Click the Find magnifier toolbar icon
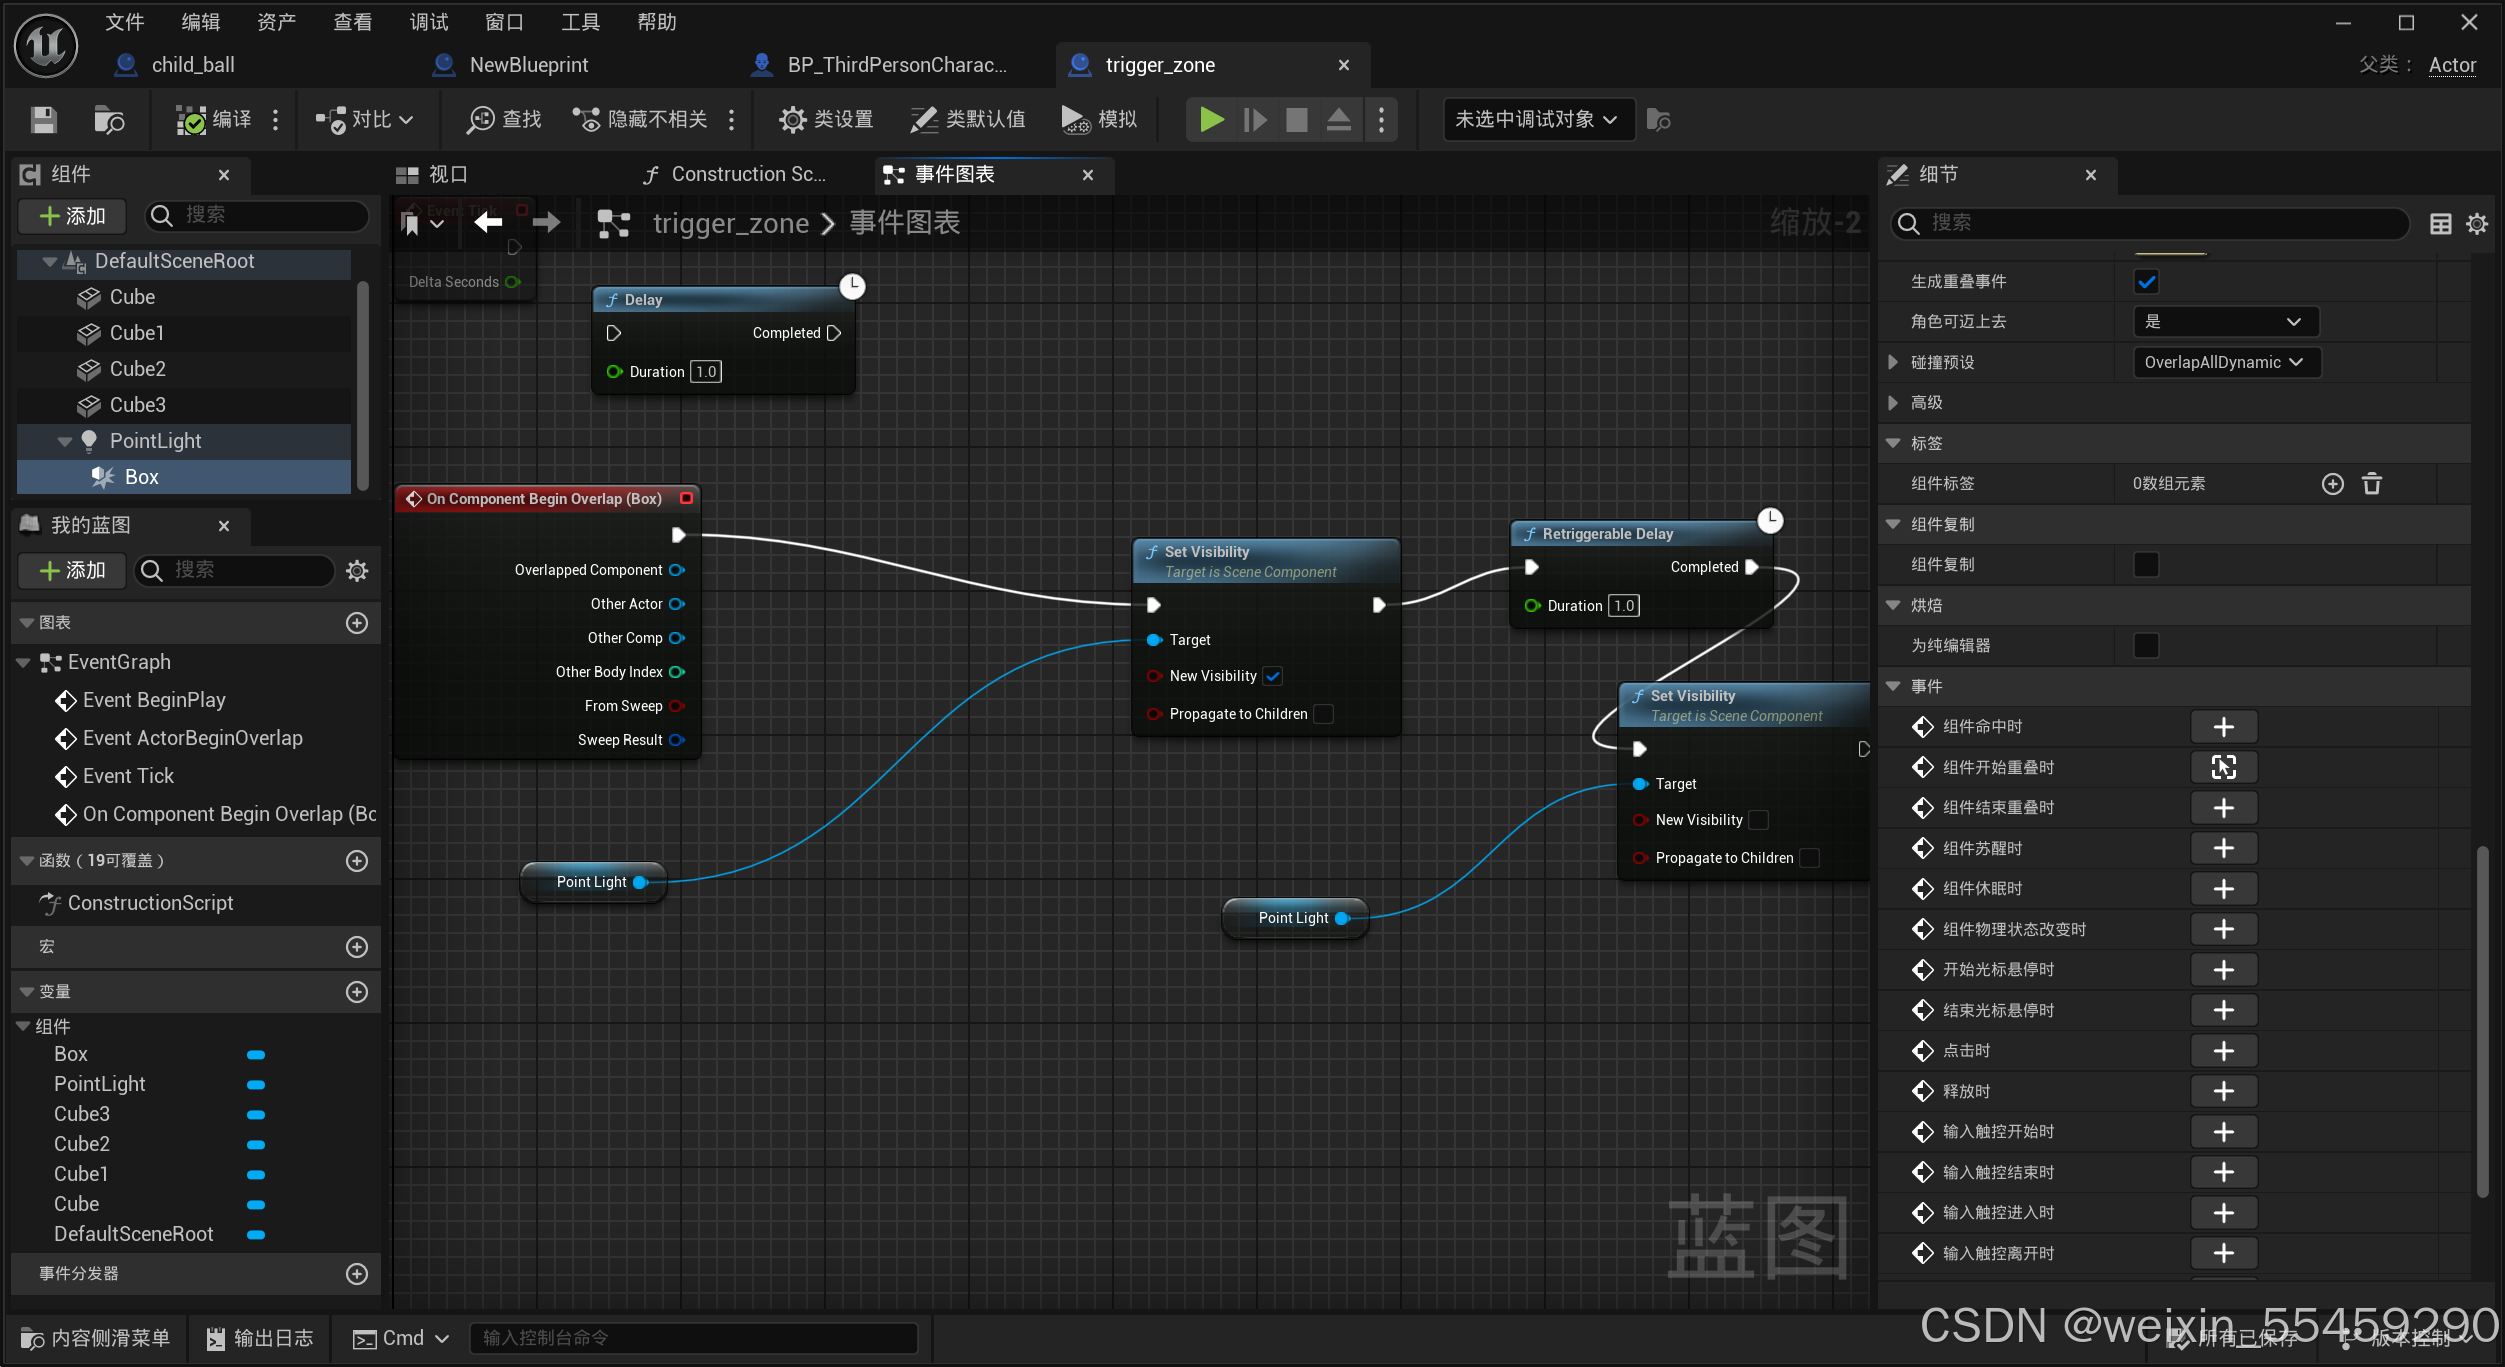The height and width of the screenshot is (1367, 2505). pyautogui.click(x=482, y=120)
